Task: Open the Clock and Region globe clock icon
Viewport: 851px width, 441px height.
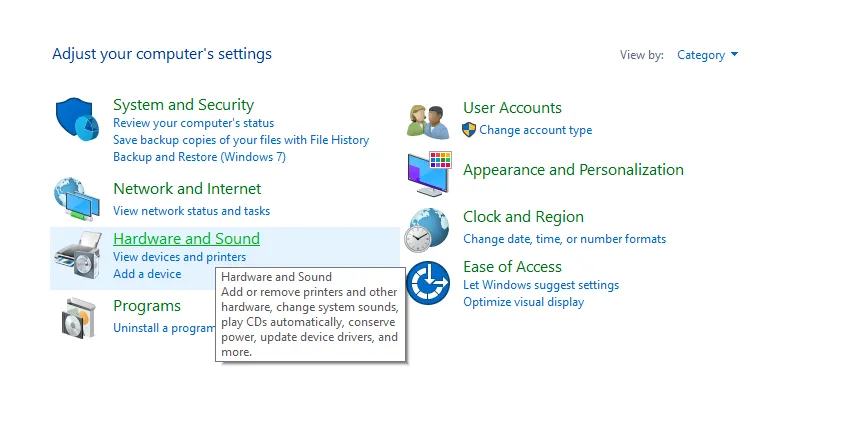Action: [429, 230]
